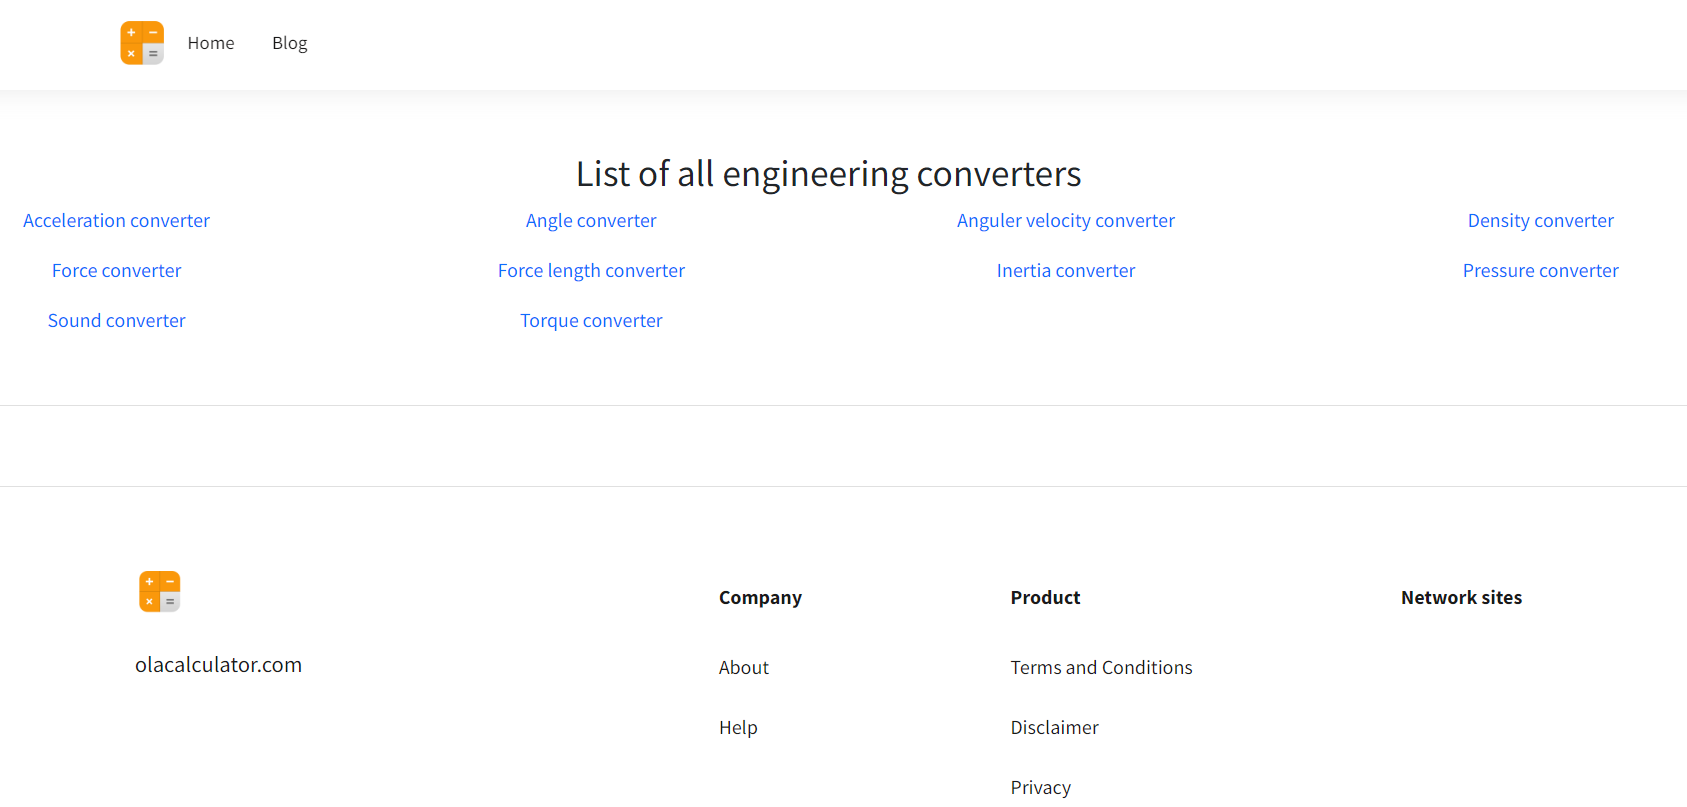Open the Density converter
The image size is (1687, 807).
pyautogui.click(x=1540, y=220)
